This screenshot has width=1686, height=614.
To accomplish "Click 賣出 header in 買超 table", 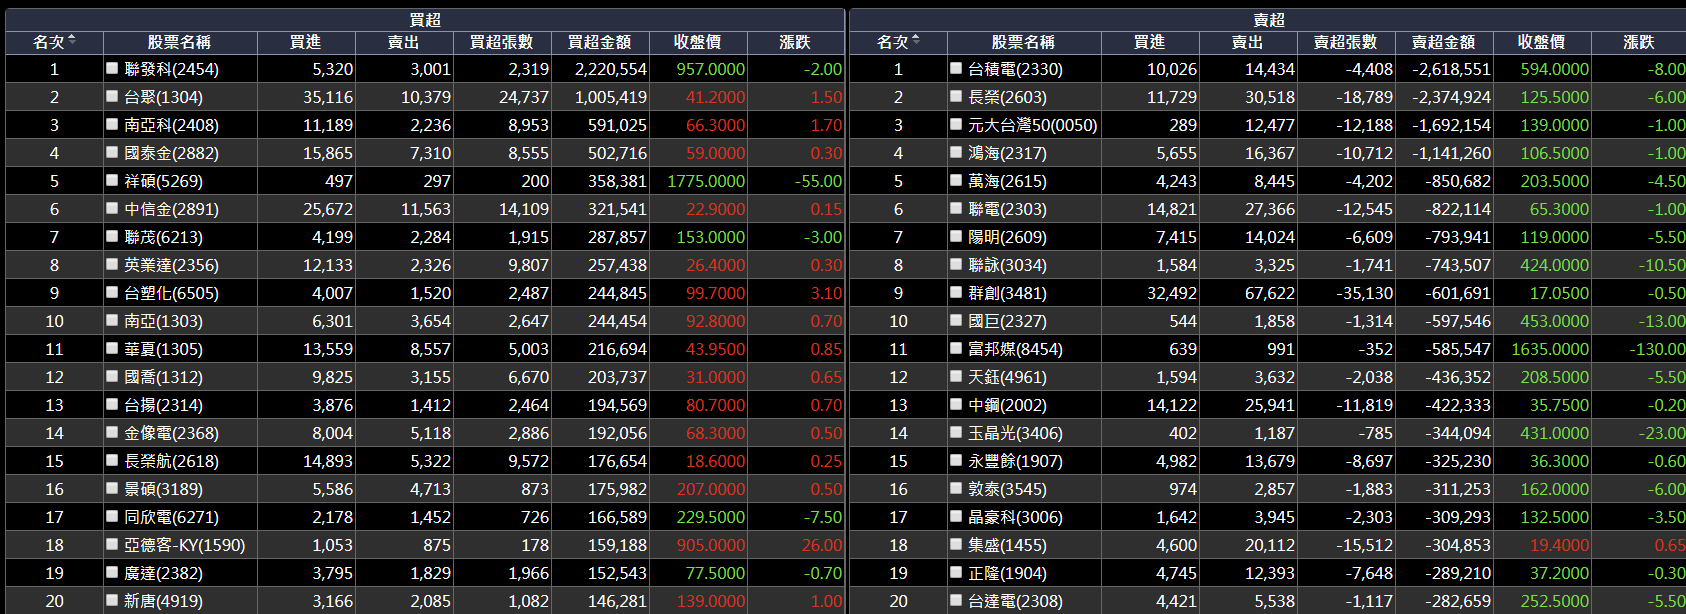I will [x=404, y=42].
